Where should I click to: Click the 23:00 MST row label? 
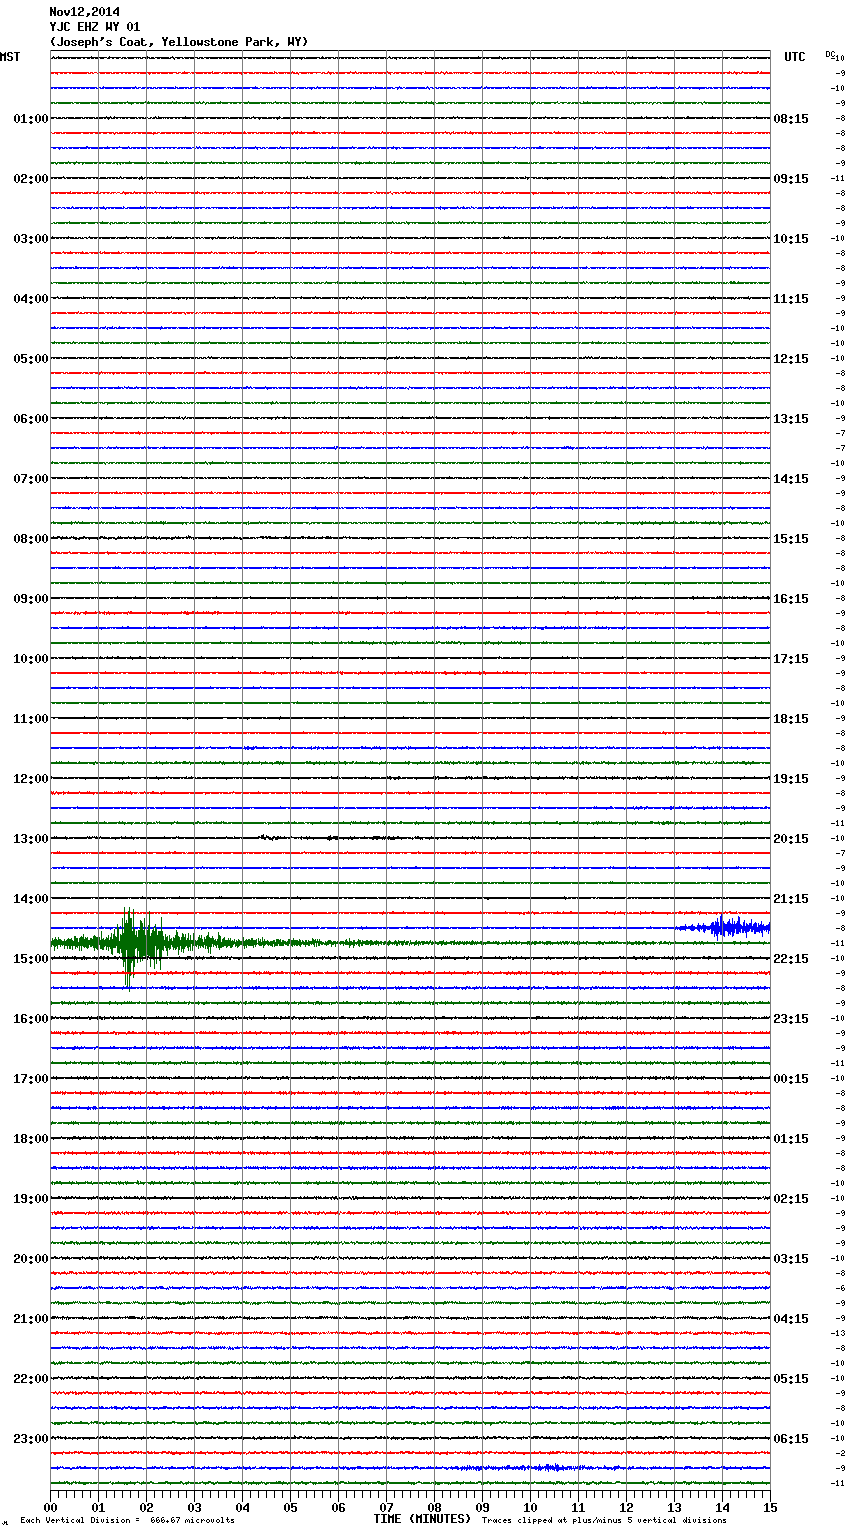(30, 1439)
